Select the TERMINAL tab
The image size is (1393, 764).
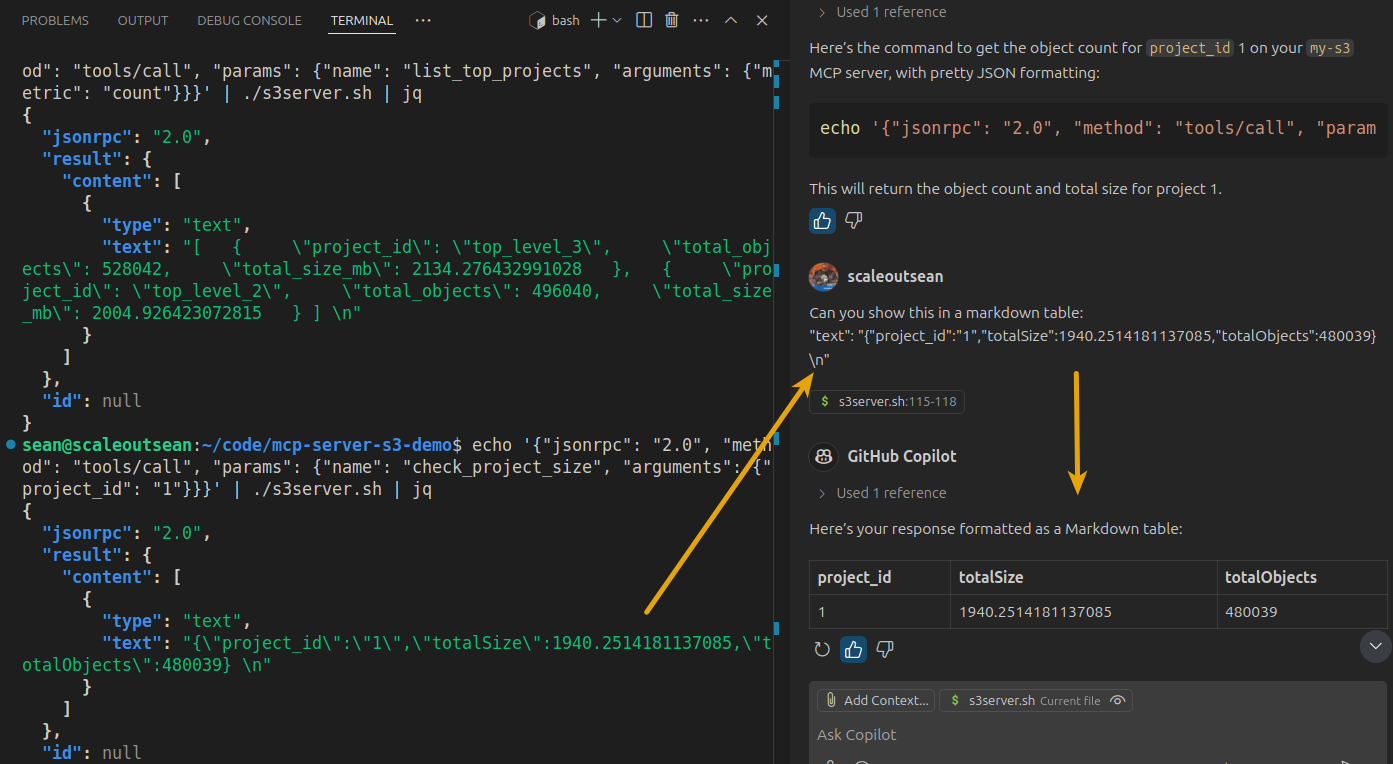[362, 20]
